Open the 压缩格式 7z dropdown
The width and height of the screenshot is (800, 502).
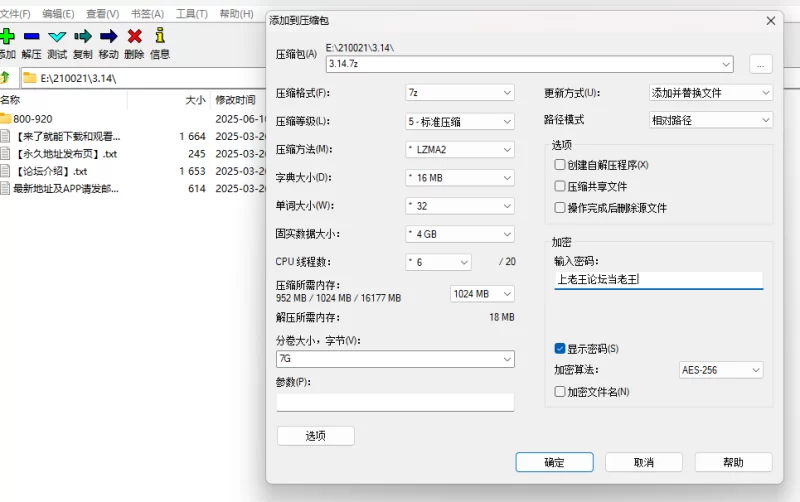click(x=460, y=93)
